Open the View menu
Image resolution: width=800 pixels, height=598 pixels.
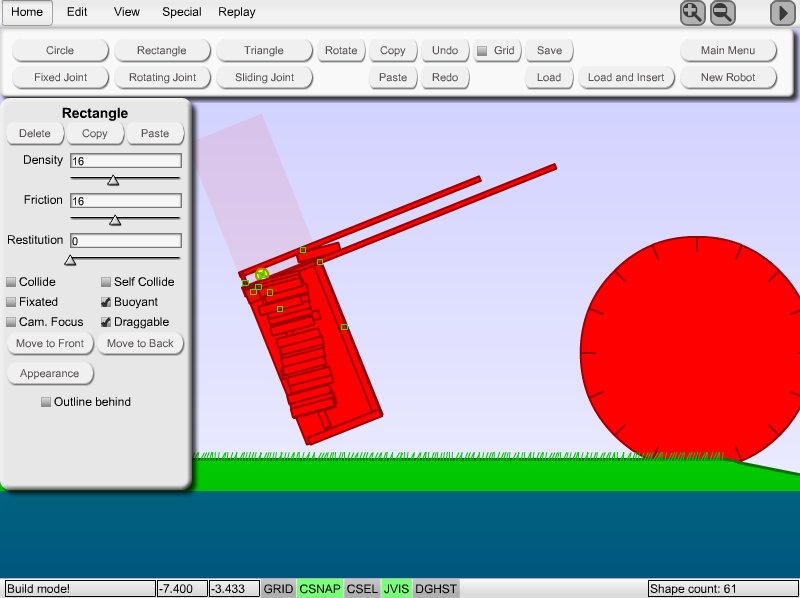point(127,12)
